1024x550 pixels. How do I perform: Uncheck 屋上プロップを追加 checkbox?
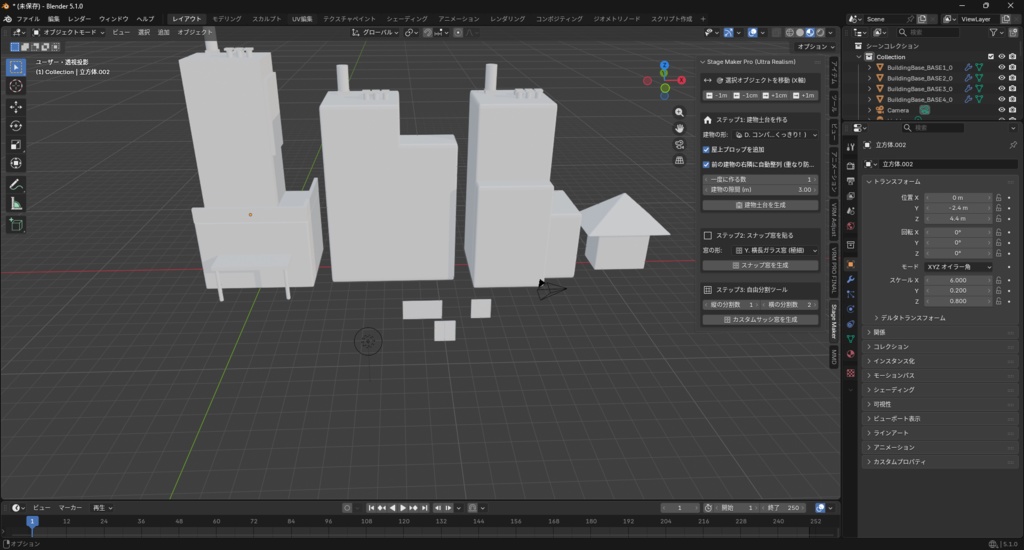(x=707, y=150)
